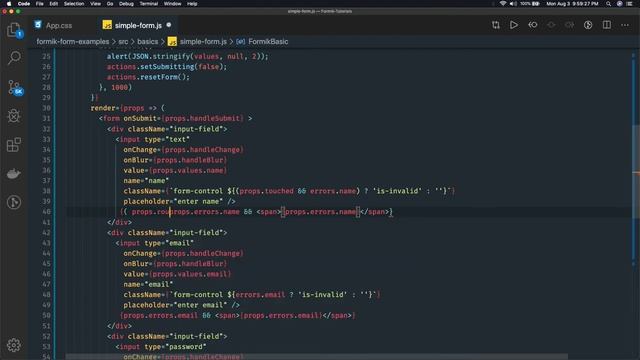This screenshot has height=360, width=640.
Task: Open the Notification Center icon
Action: coord(630,4)
